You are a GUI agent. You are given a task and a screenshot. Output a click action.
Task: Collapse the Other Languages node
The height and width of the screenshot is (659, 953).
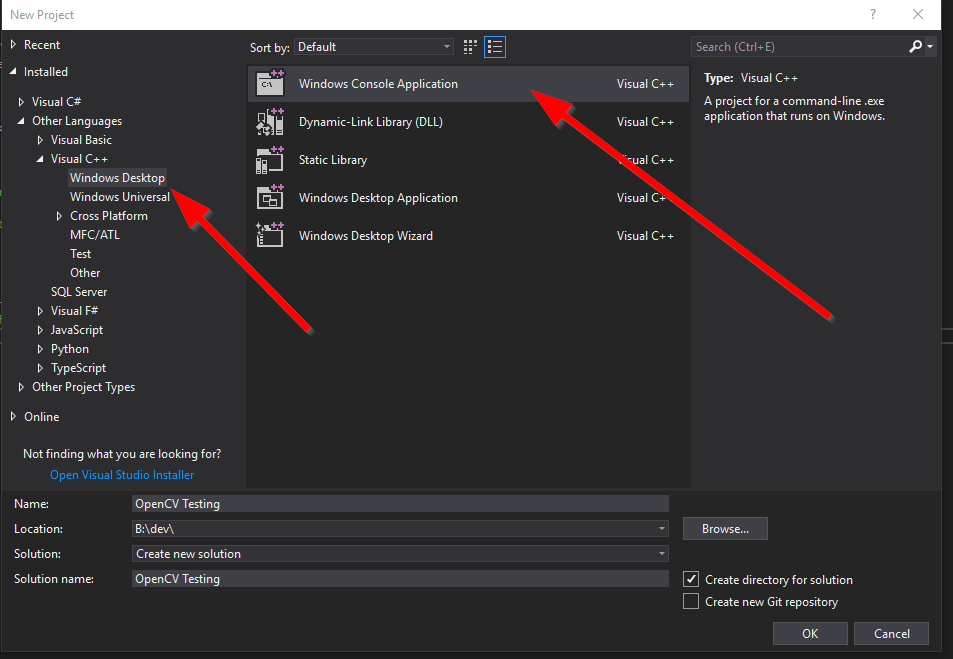(x=21, y=121)
